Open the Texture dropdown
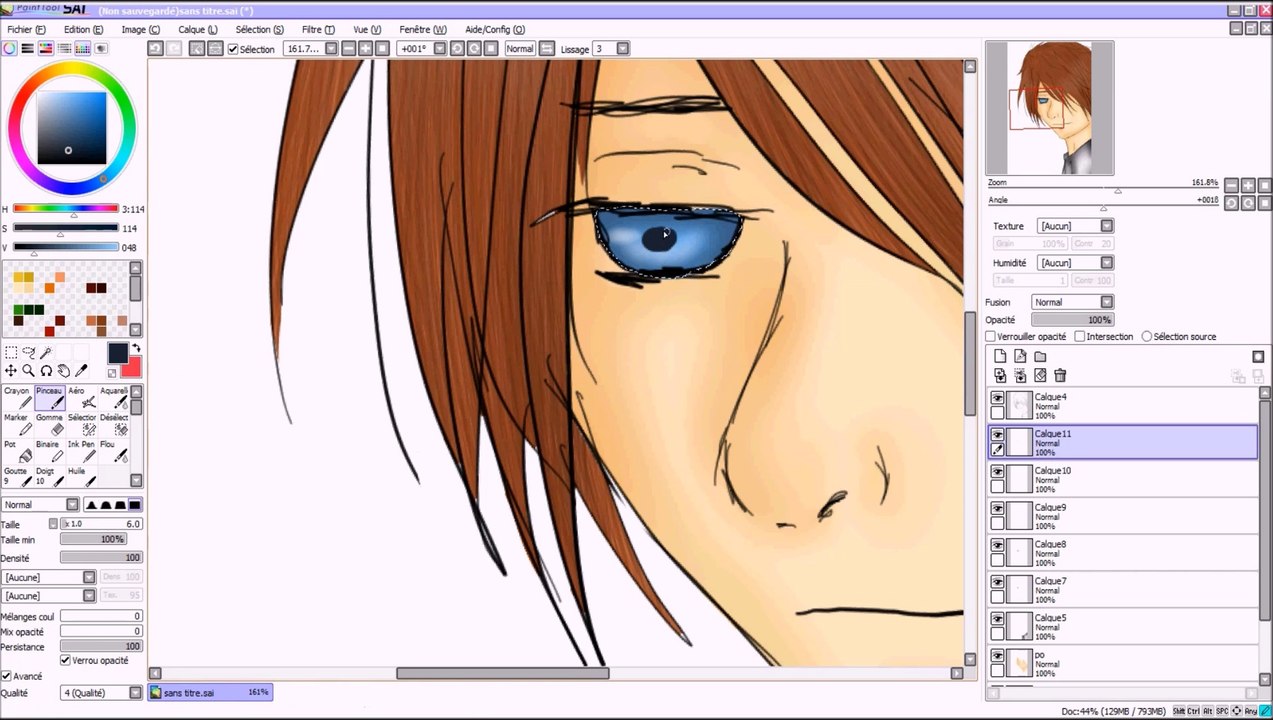Screen dimensions: 1273x720 tap(1075, 226)
